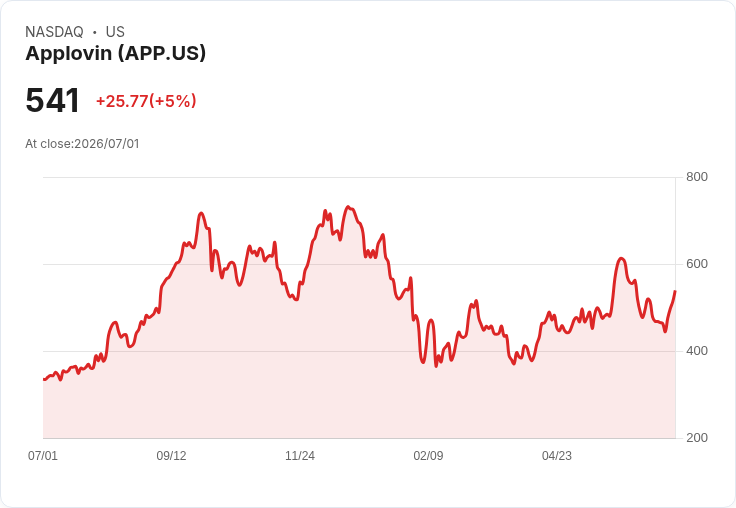Click the 07/01 x-axis date label
Viewport: 736px width, 508px height.
point(43,455)
